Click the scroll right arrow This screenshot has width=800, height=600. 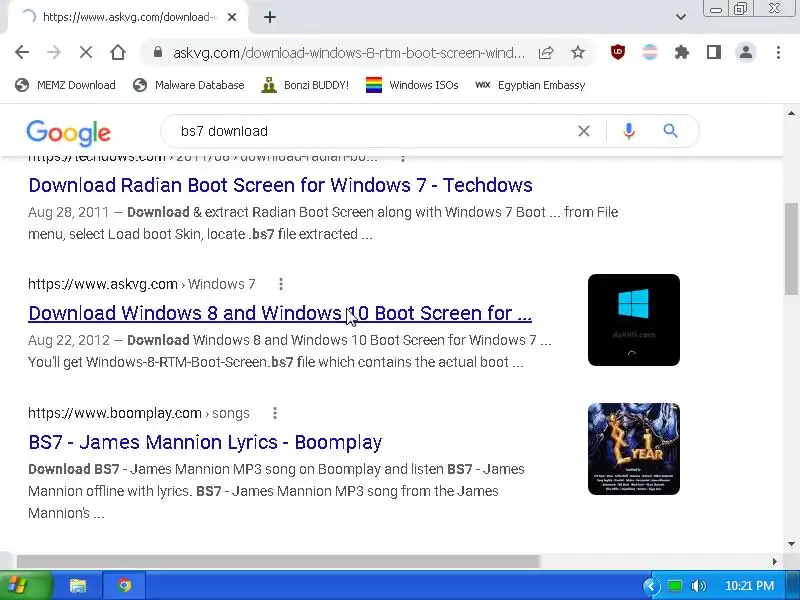[x=774, y=561]
